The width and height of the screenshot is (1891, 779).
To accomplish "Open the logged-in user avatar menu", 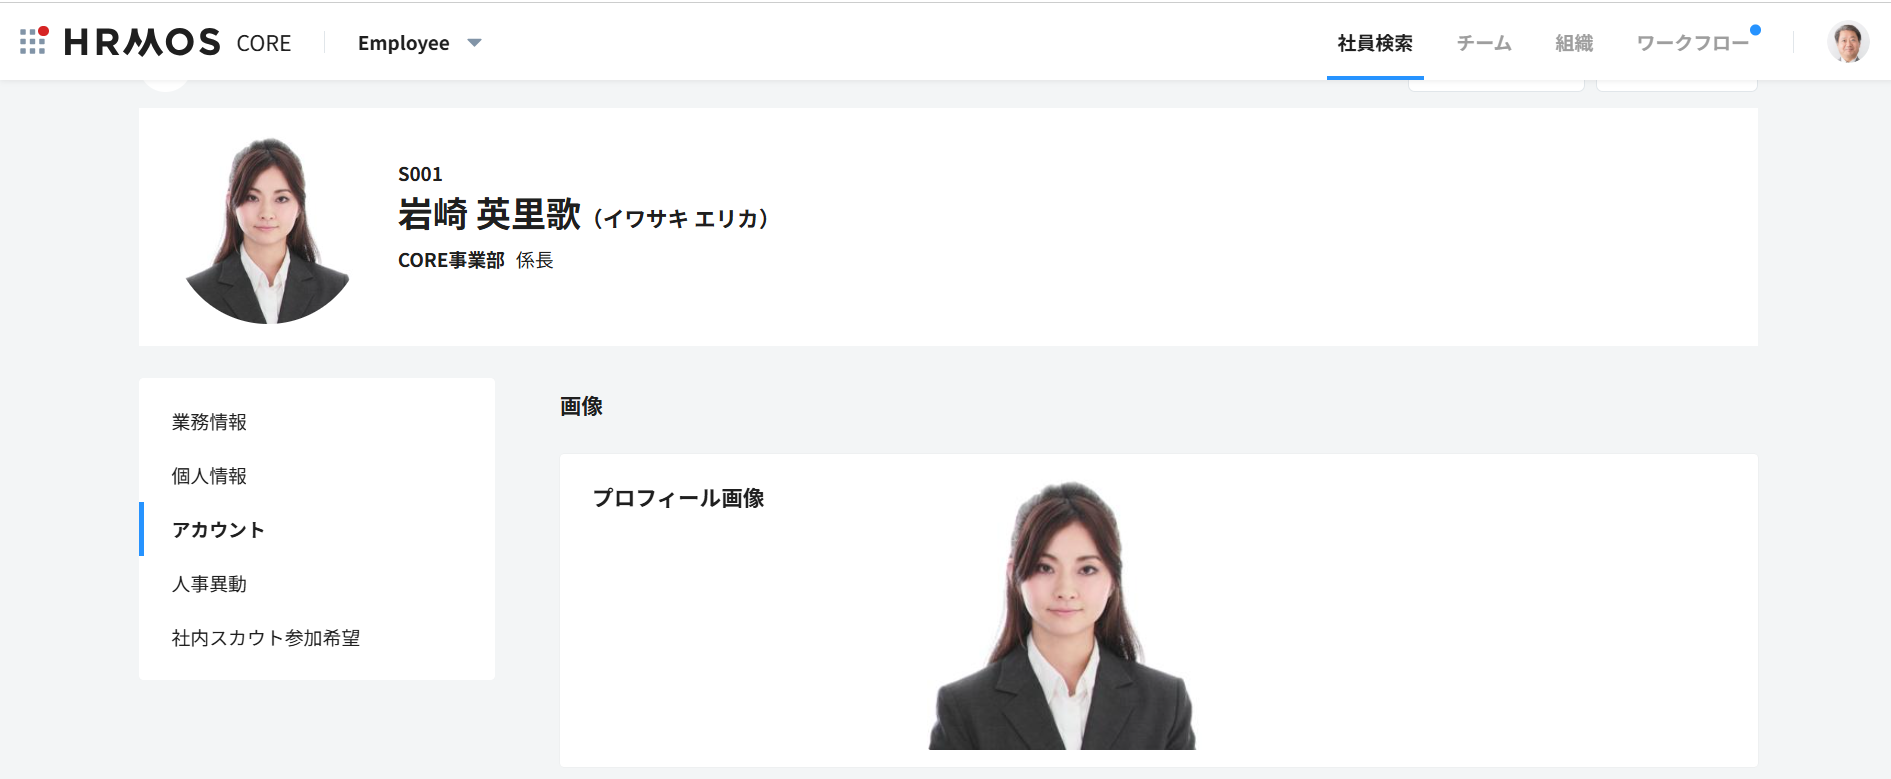I will (1848, 42).
